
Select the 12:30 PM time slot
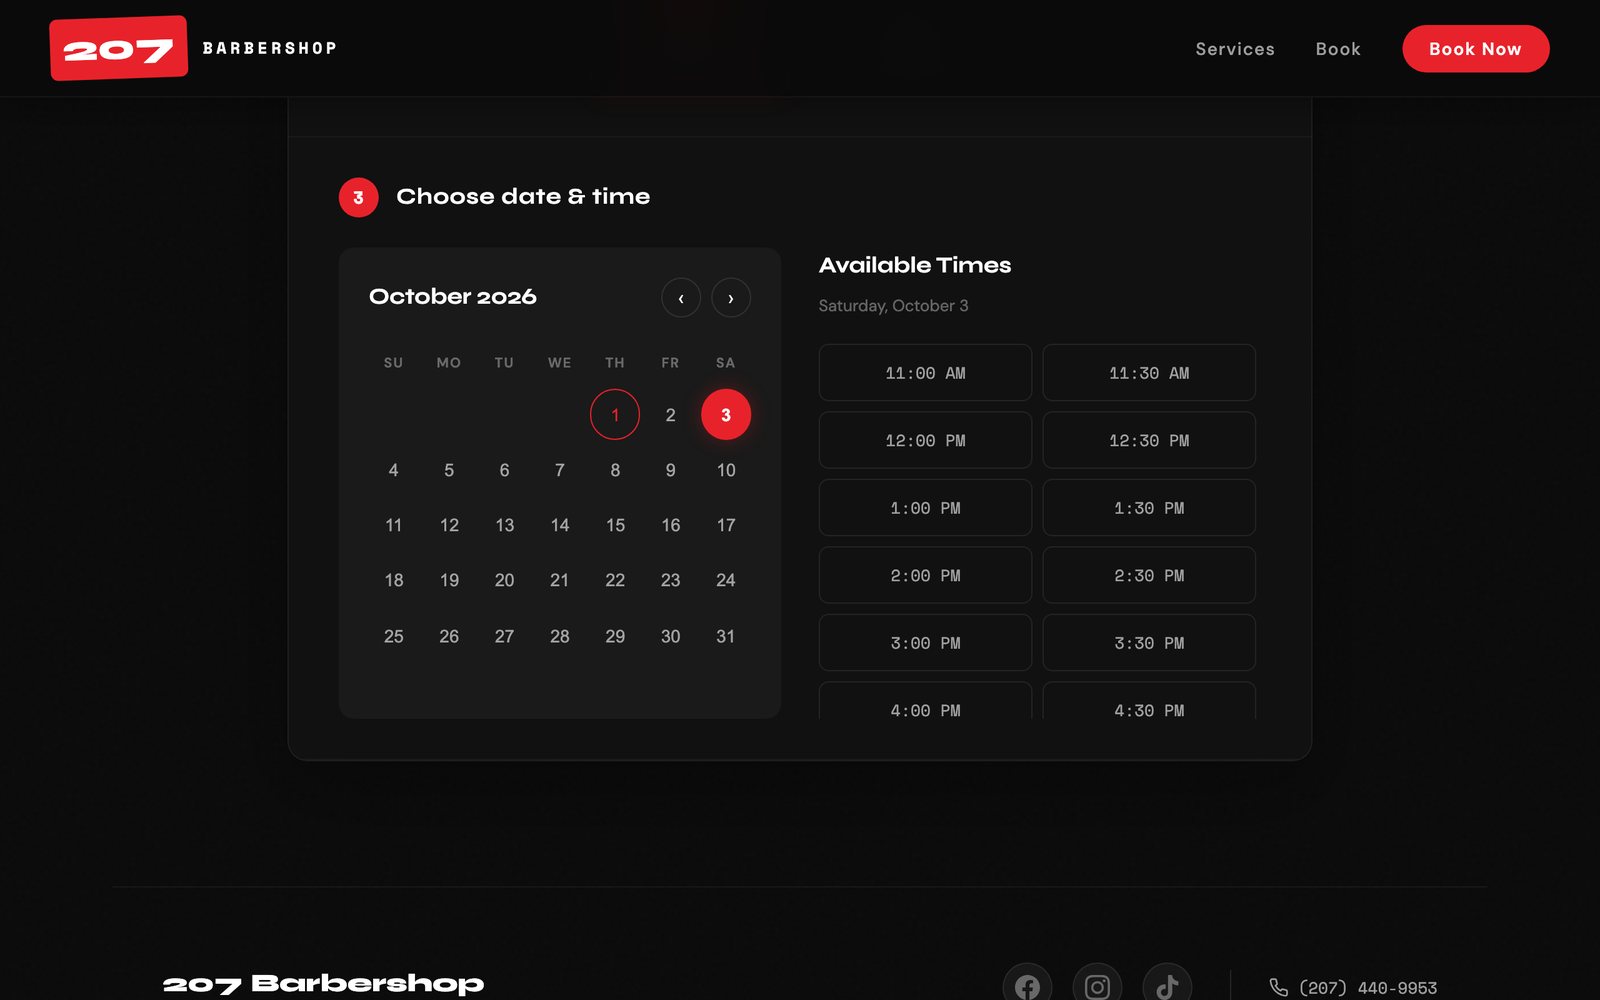1149,440
